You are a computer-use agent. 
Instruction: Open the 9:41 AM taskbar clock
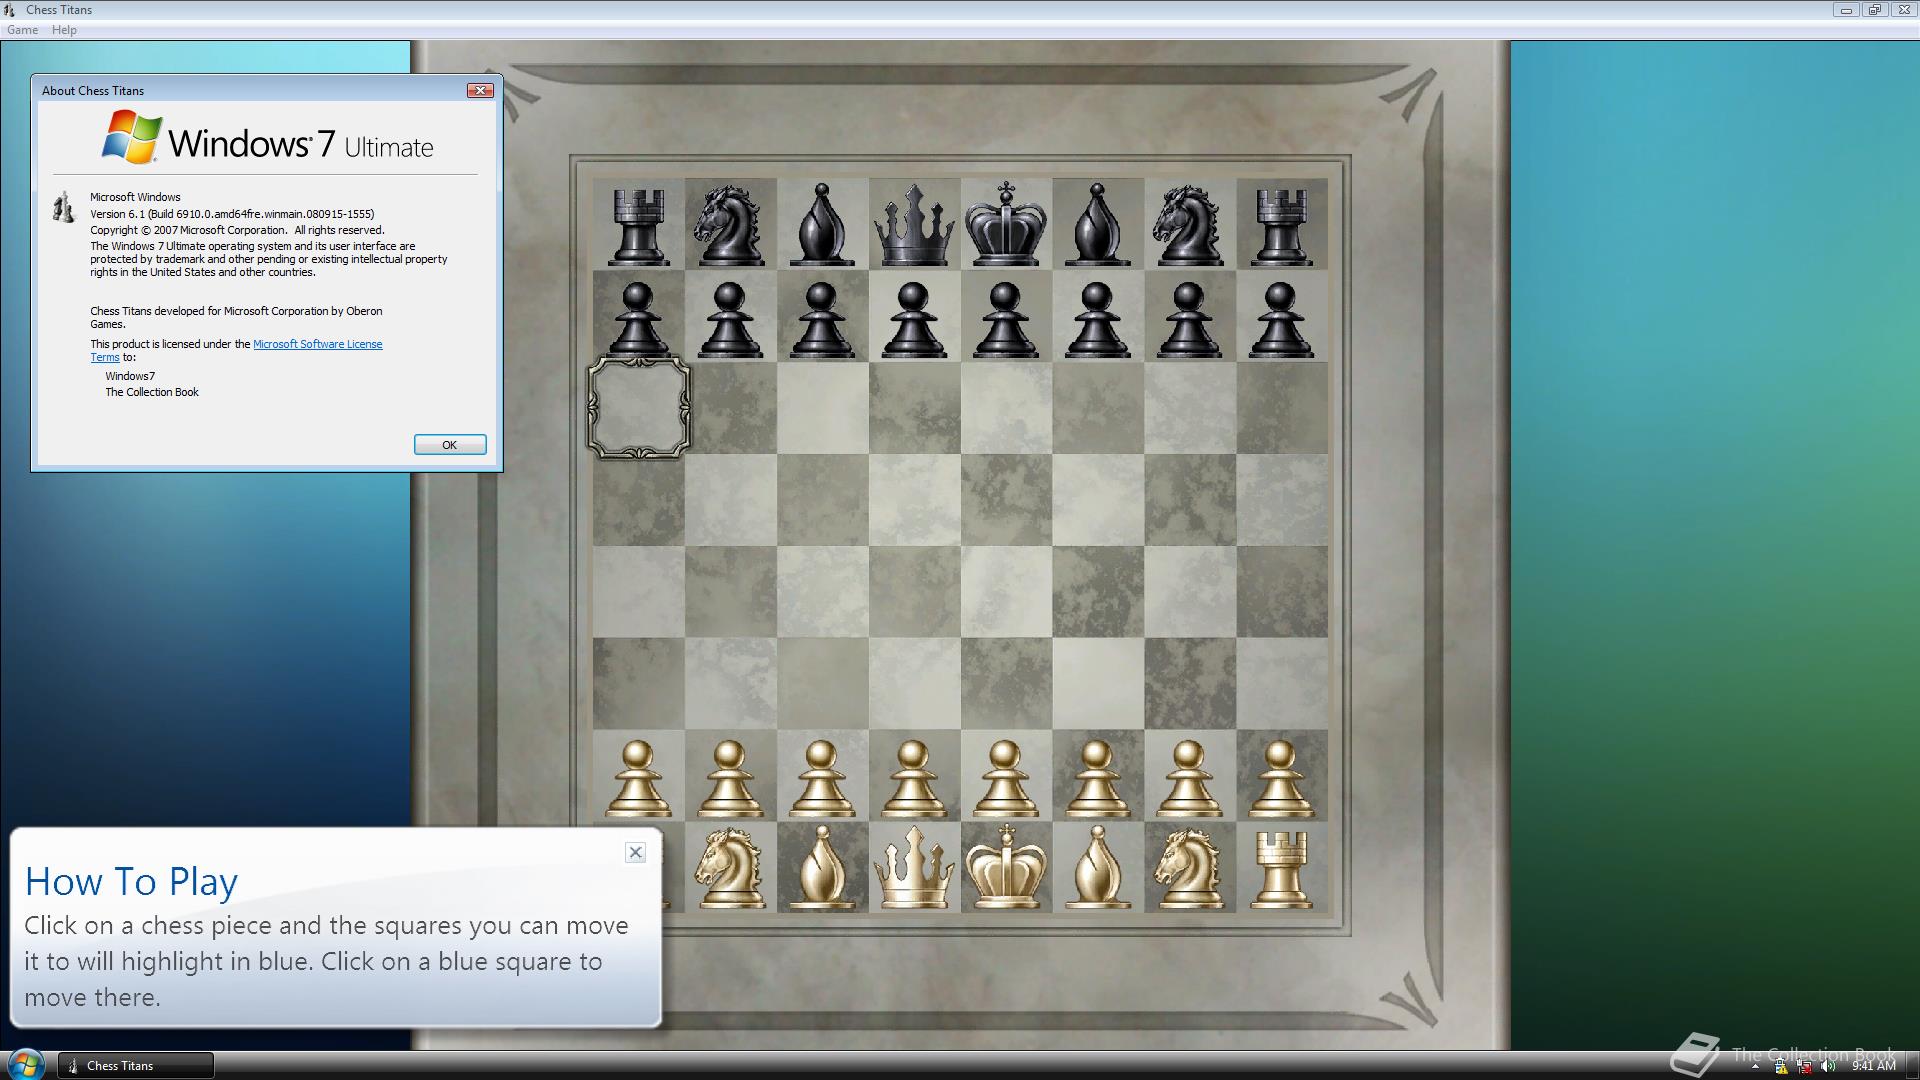tap(1873, 1066)
